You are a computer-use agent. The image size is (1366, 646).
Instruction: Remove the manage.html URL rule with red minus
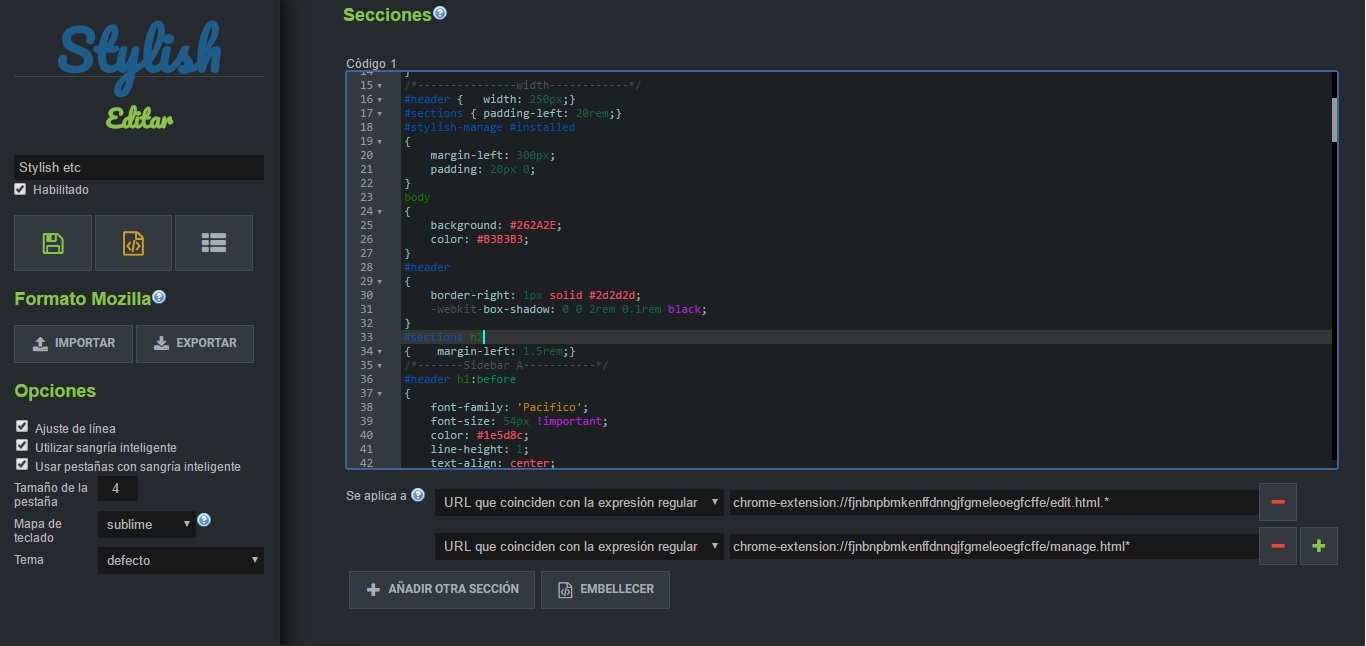[1278, 546]
